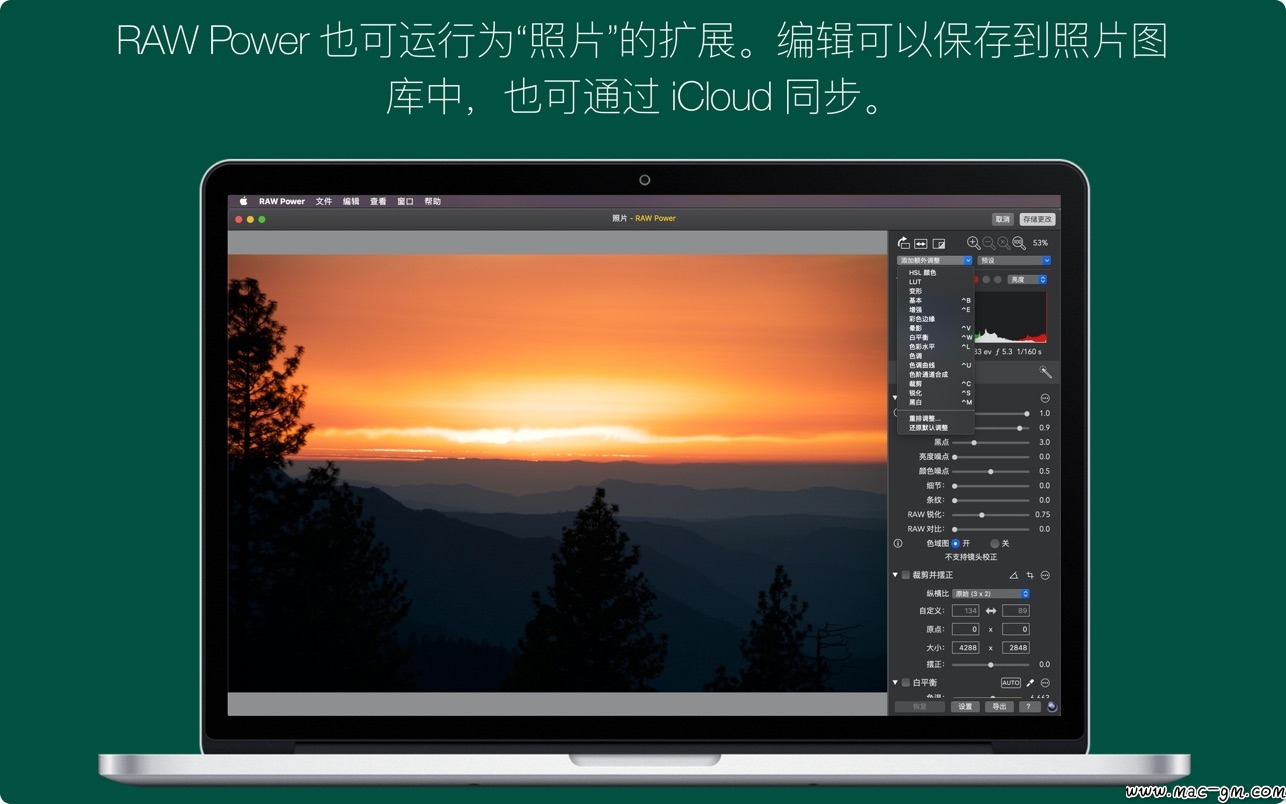The width and height of the screenshot is (1286, 804).
Task: Click the first gray histogram channel dot
Action: [986, 279]
